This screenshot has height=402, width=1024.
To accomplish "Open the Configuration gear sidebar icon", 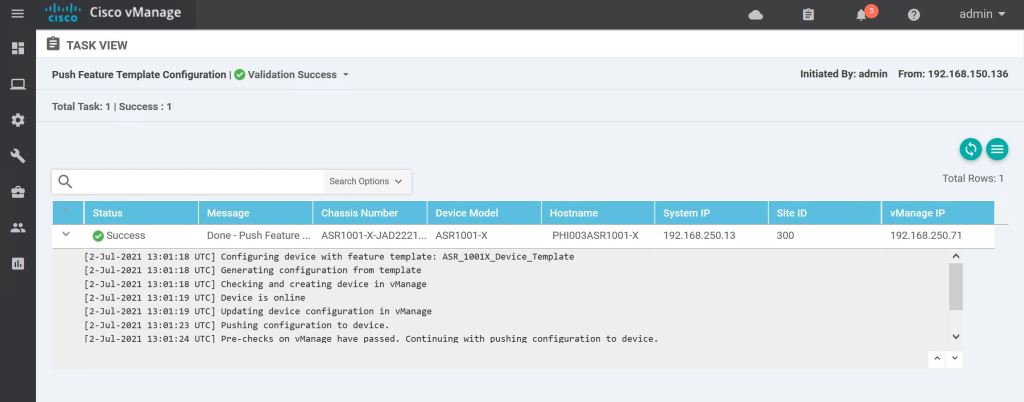I will pos(17,120).
